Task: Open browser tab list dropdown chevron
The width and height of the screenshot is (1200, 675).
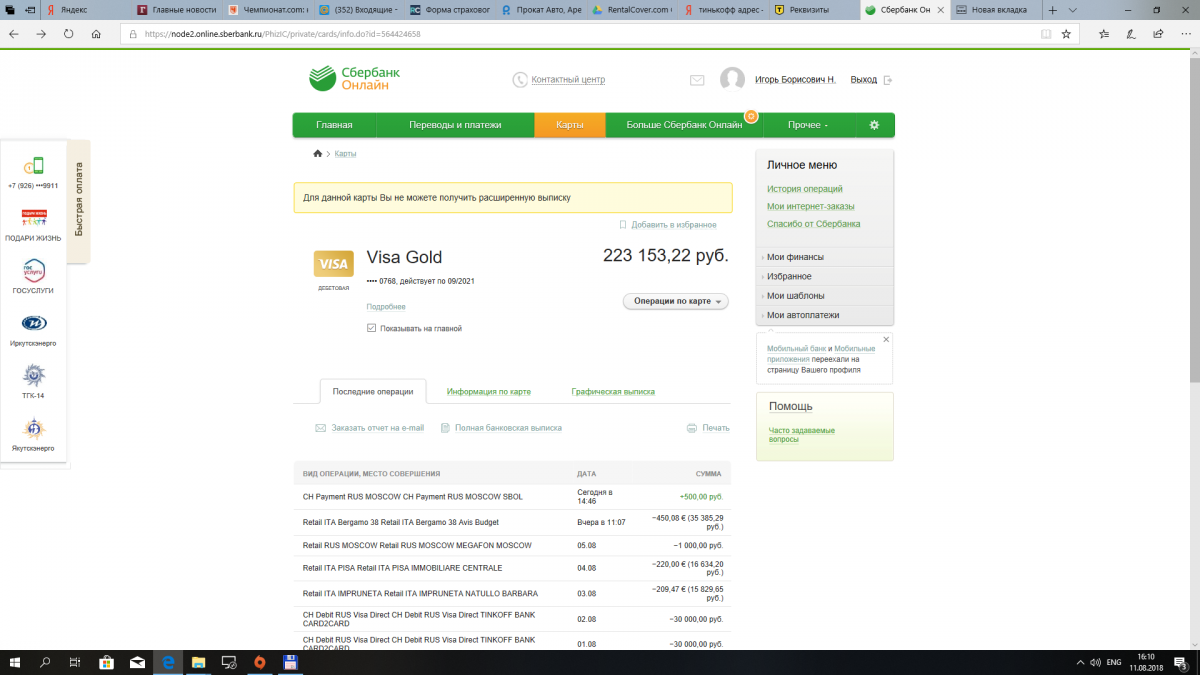Action: 1072,10
